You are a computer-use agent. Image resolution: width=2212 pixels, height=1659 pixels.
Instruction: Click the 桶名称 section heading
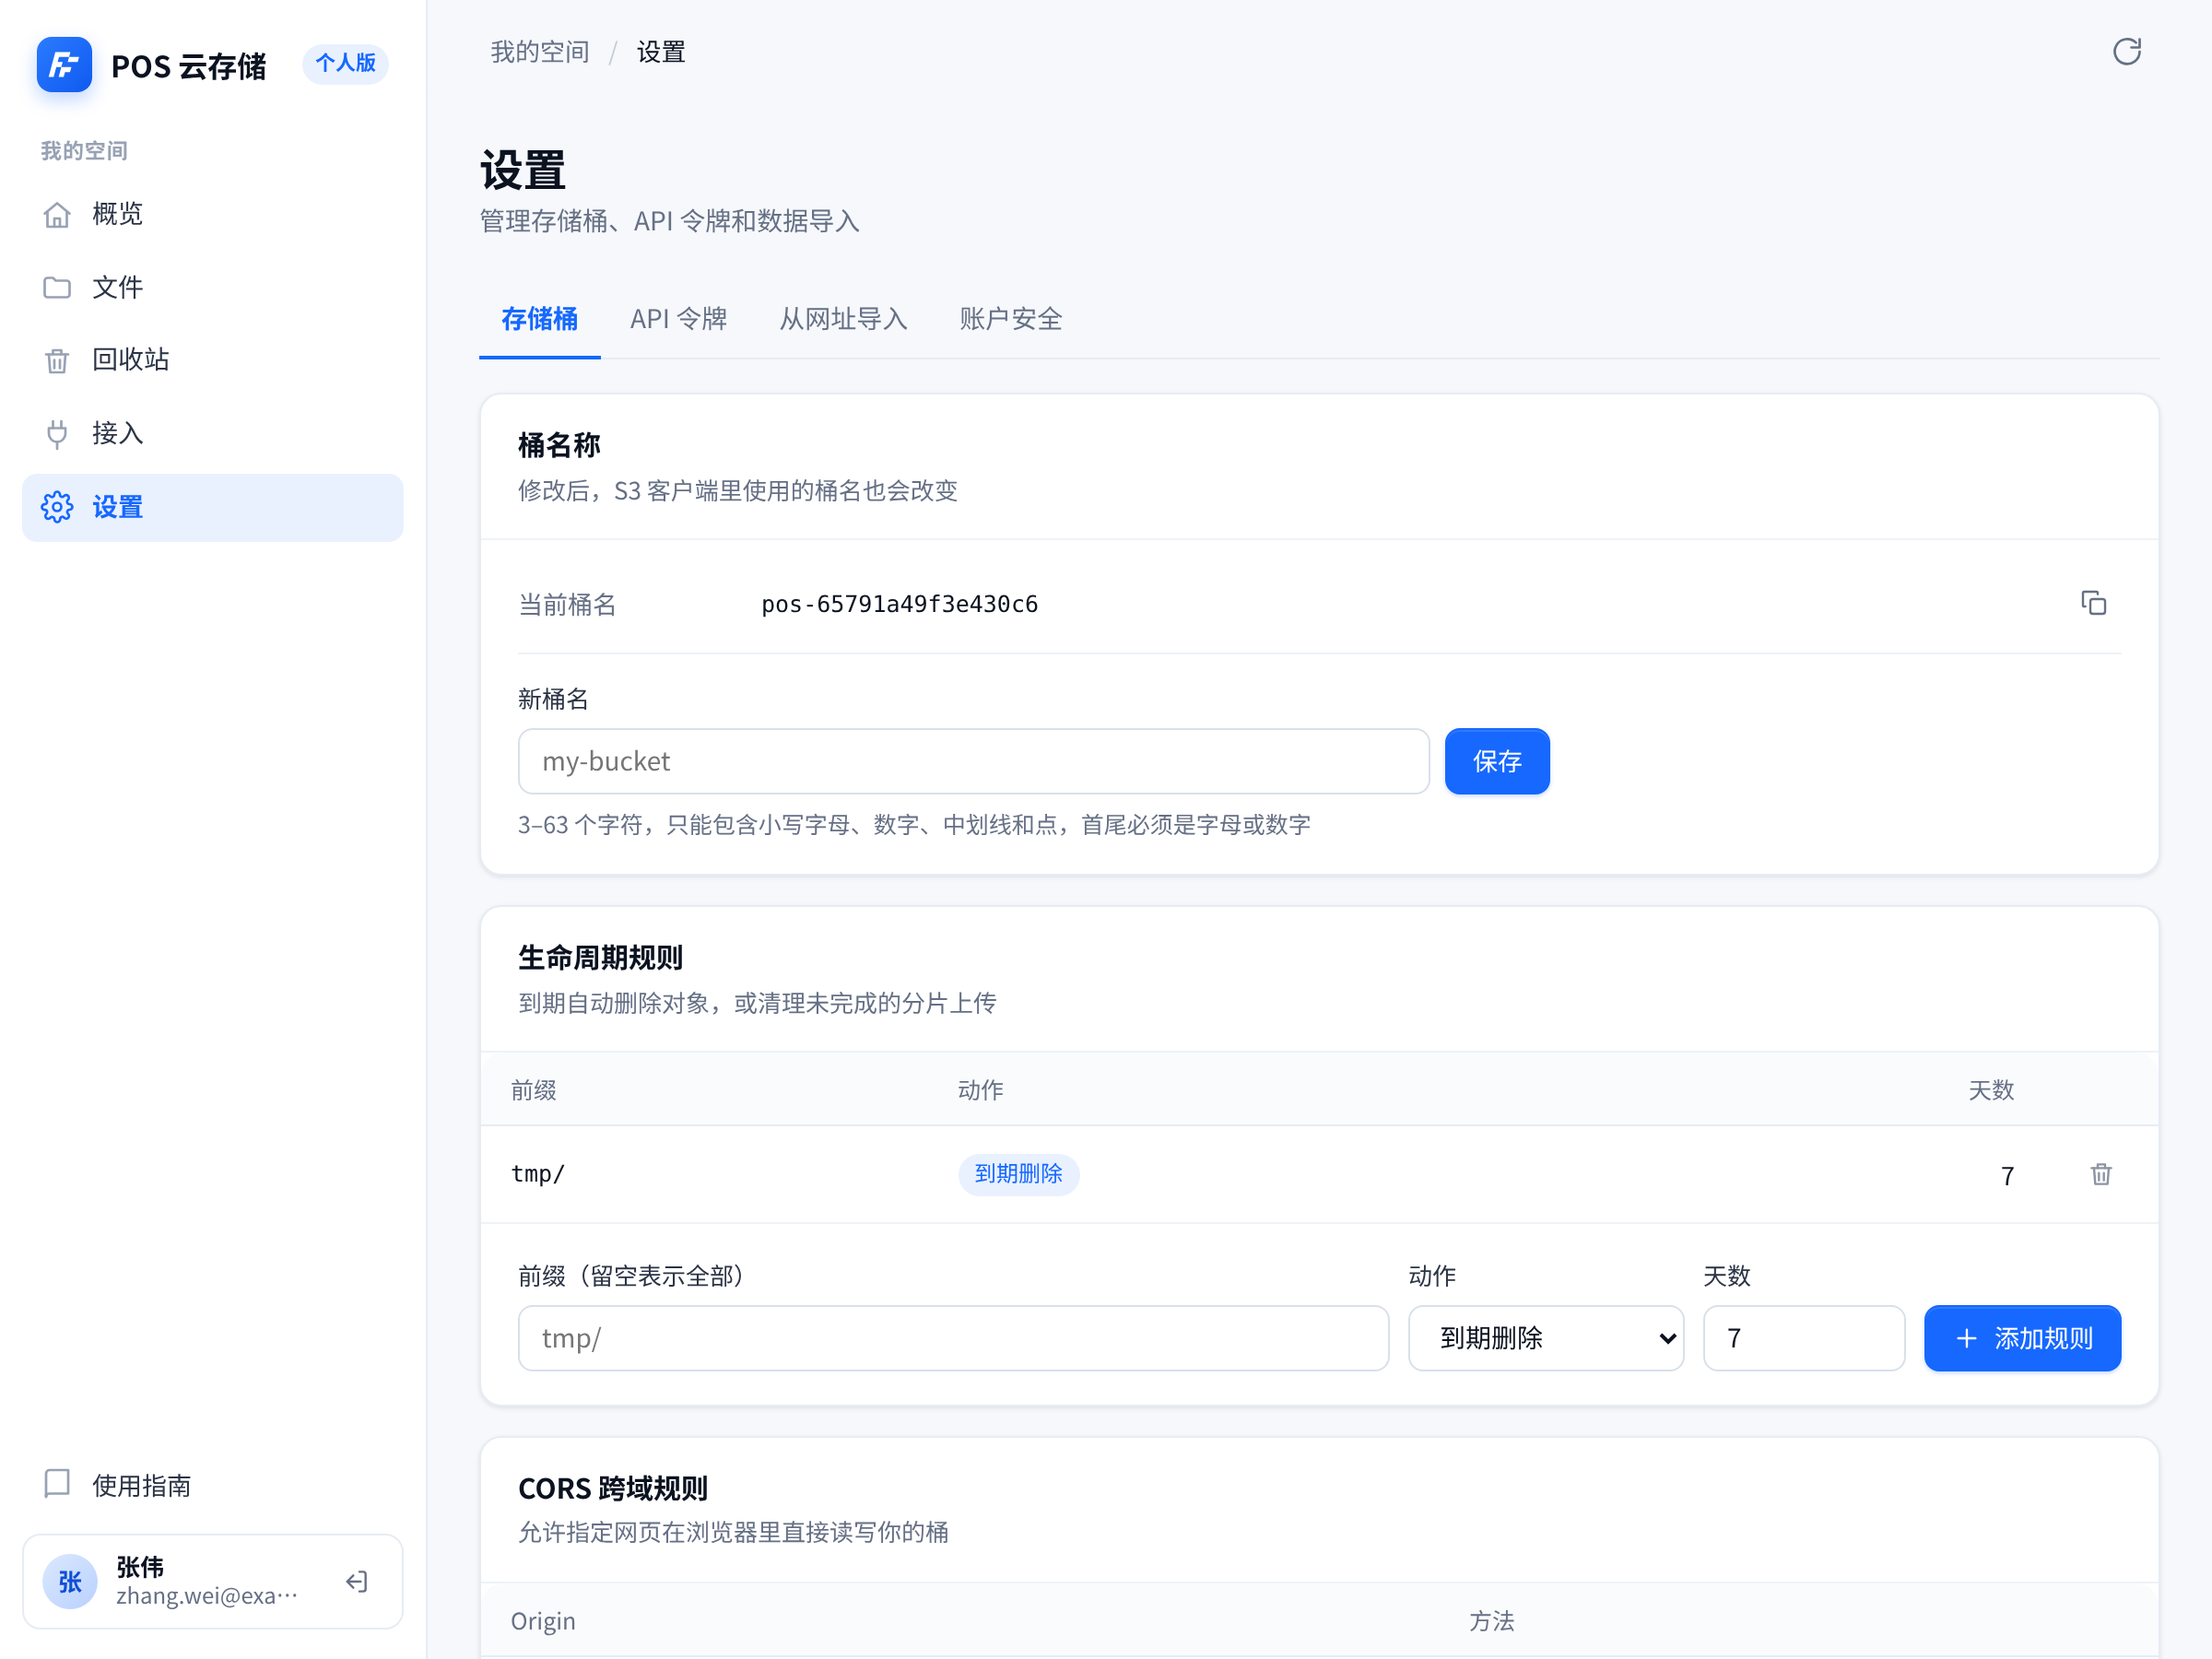click(x=559, y=446)
